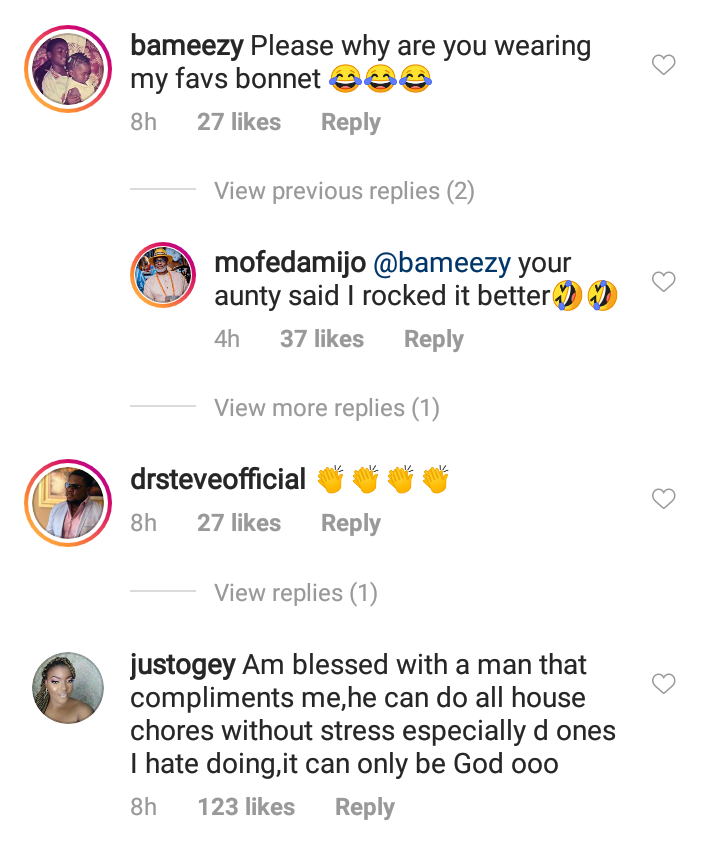720x858 pixels.
Task: Expand View more replies (1)
Action: [327, 408]
